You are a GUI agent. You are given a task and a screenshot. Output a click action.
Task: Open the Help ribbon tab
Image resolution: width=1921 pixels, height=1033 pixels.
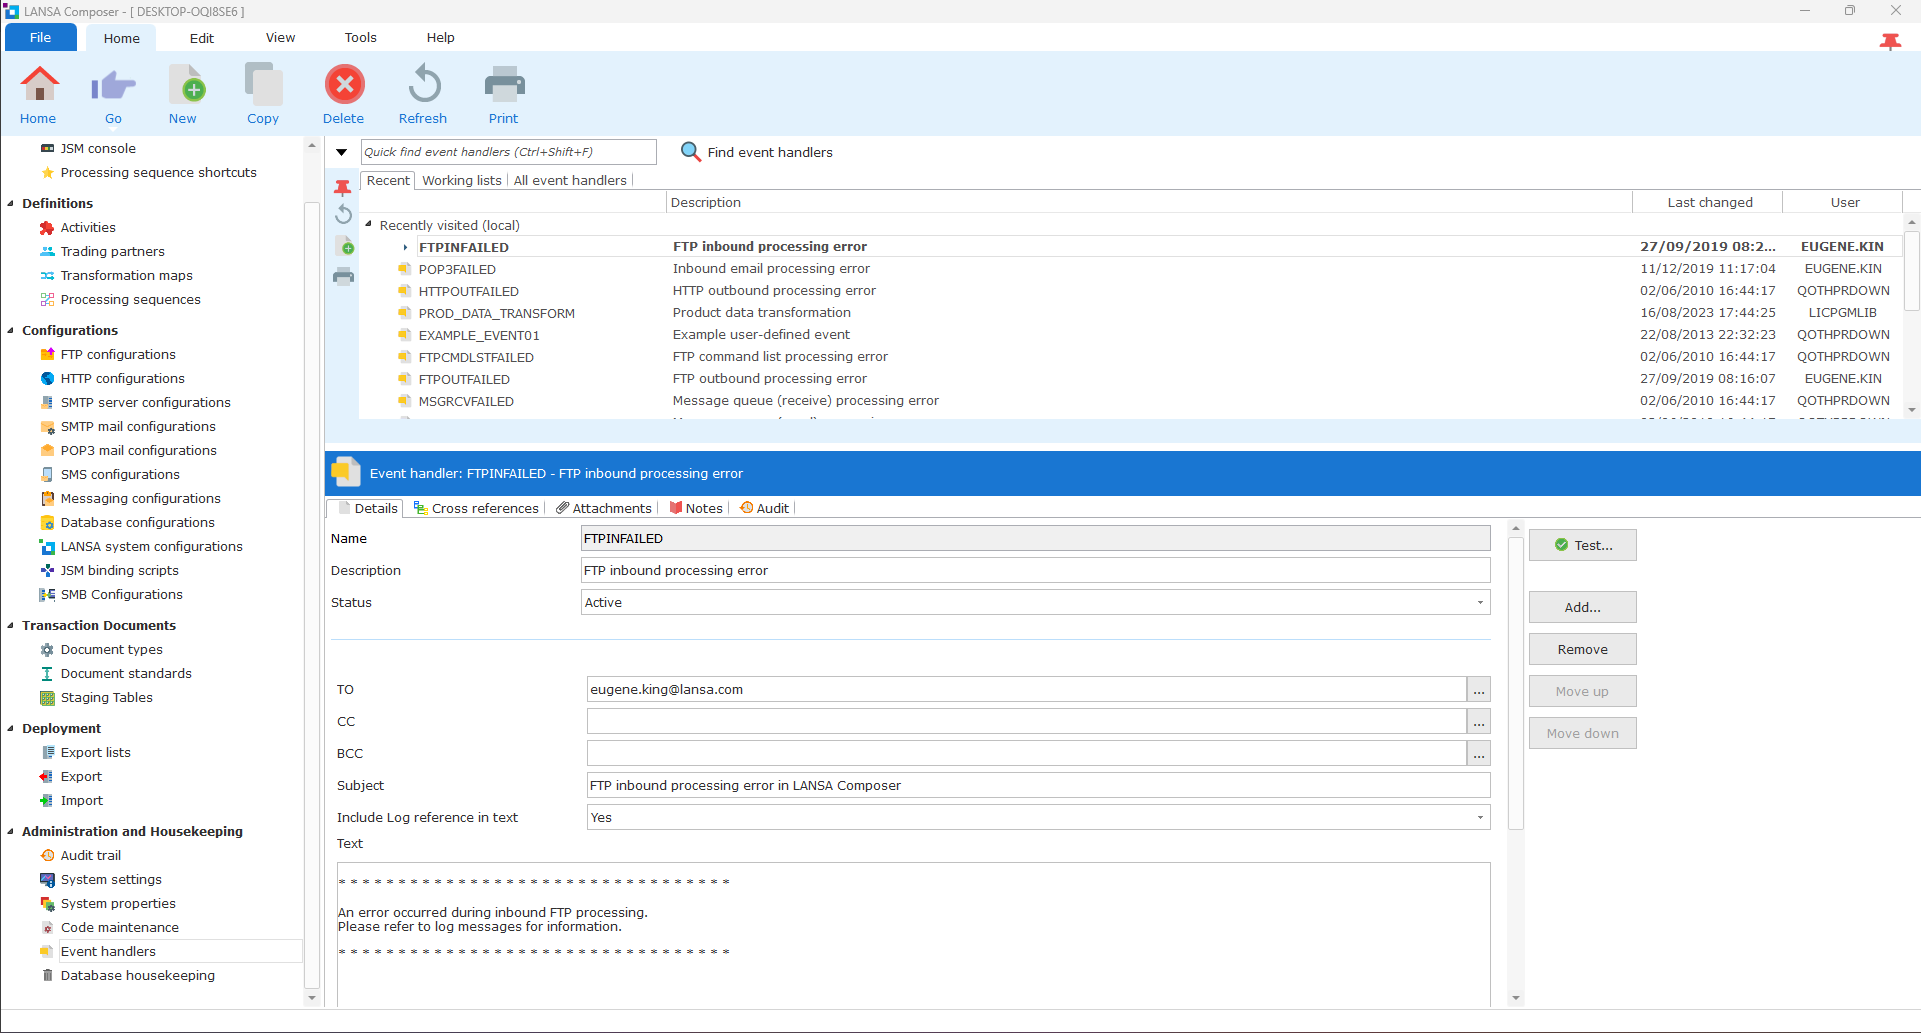point(441,37)
